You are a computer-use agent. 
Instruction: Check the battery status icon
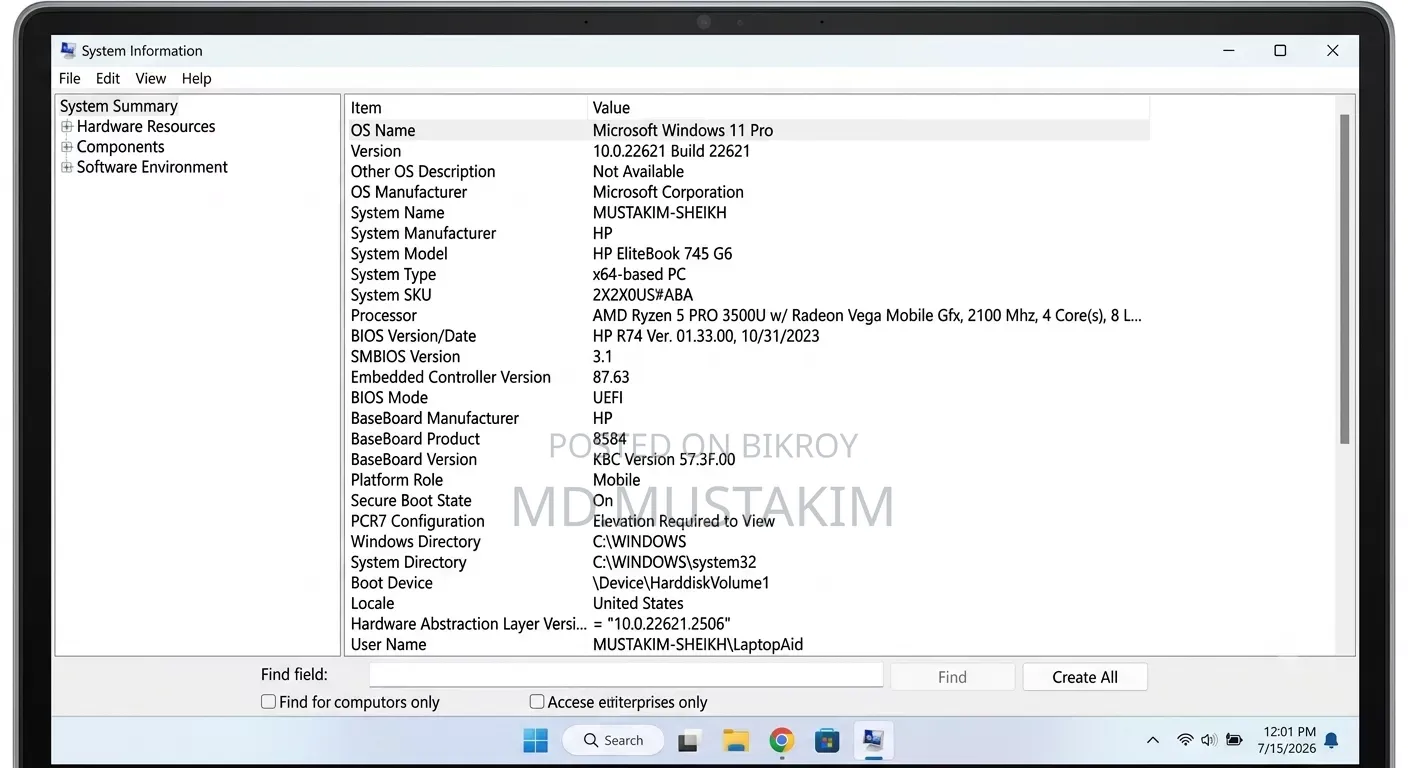[x=1235, y=741]
